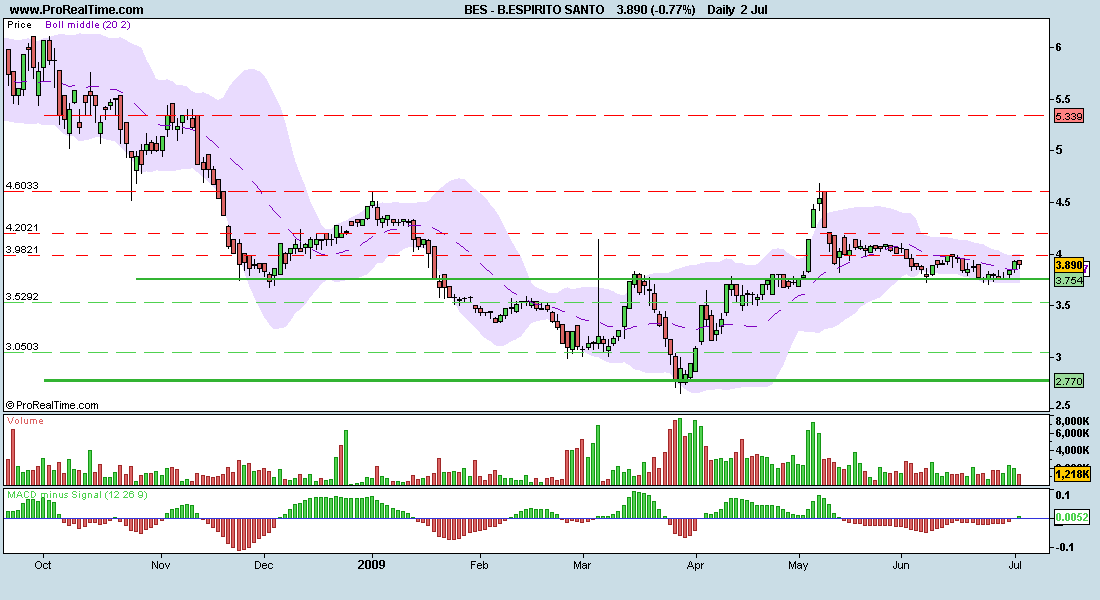The image size is (1100, 600).
Task: Click the -0.1 MACD-axis label
Action: pyautogui.click(x=1064, y=547)
